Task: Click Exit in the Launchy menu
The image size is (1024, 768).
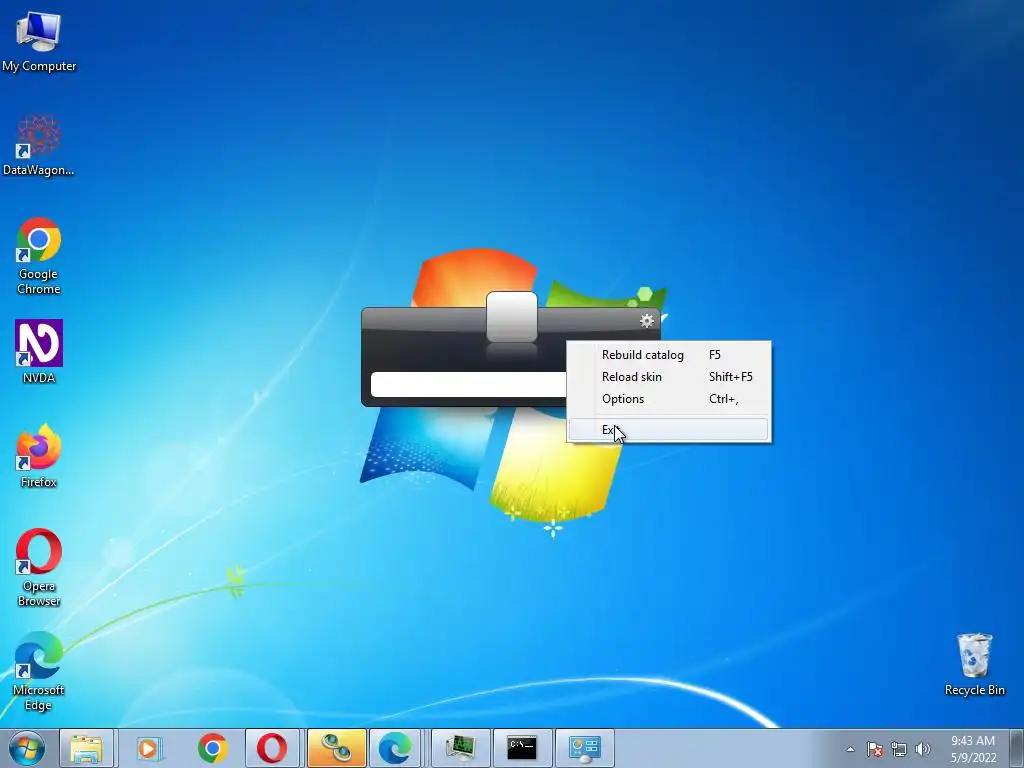Action: tap(669, 430)
